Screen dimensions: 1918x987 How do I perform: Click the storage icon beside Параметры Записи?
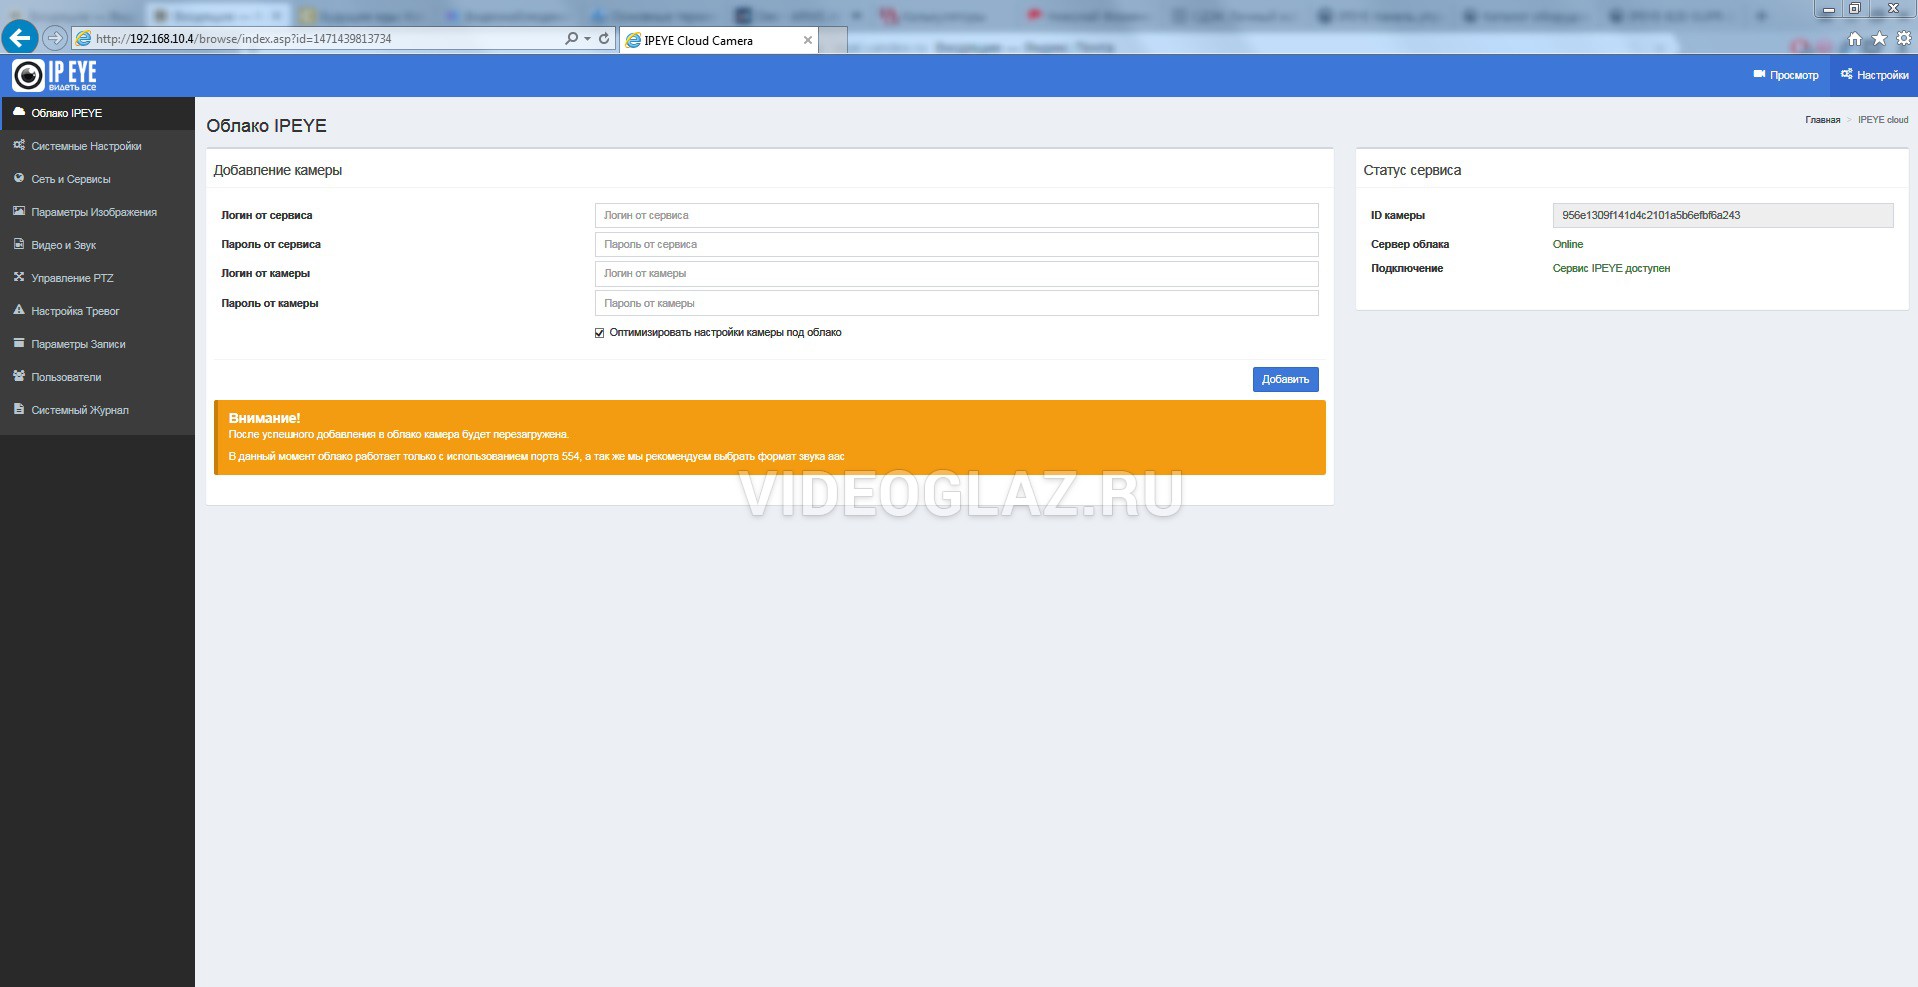point(19,343)
